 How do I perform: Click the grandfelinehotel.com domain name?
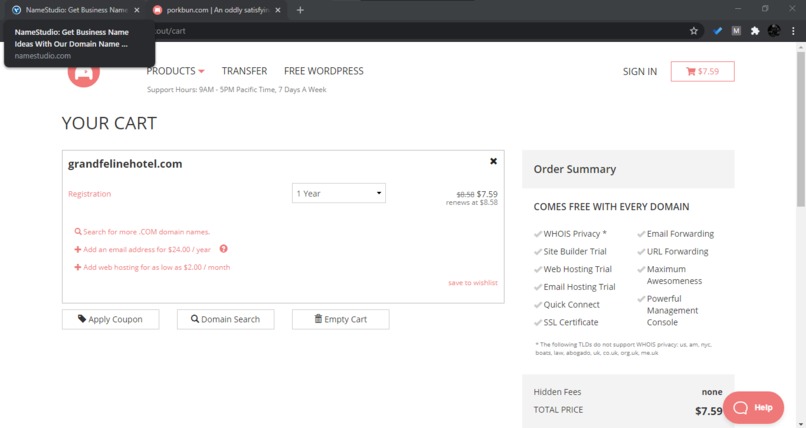click(x=125, y=164)
